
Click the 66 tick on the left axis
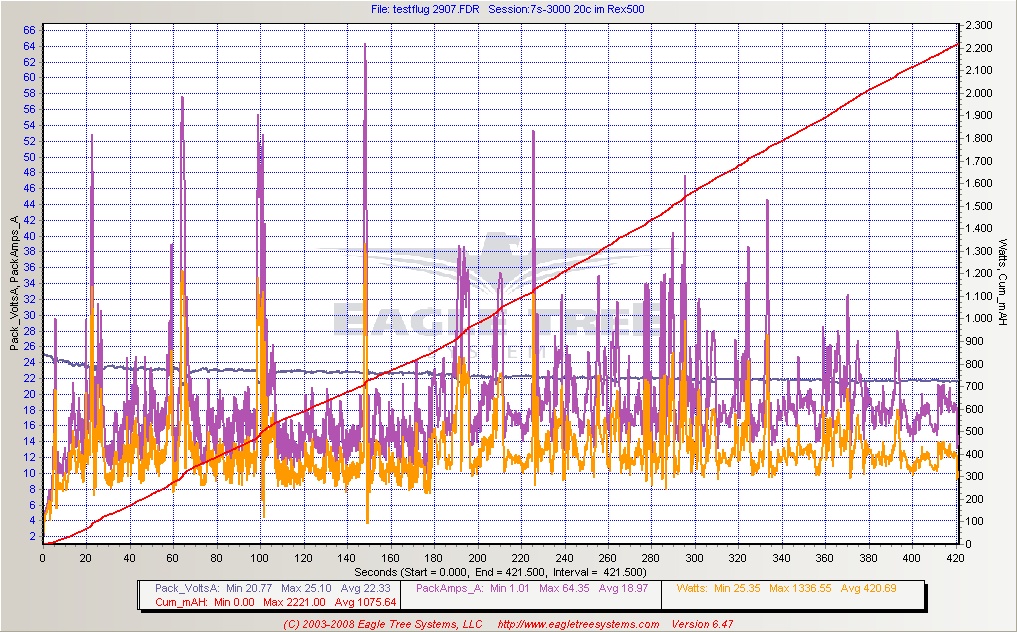(30, 30)
